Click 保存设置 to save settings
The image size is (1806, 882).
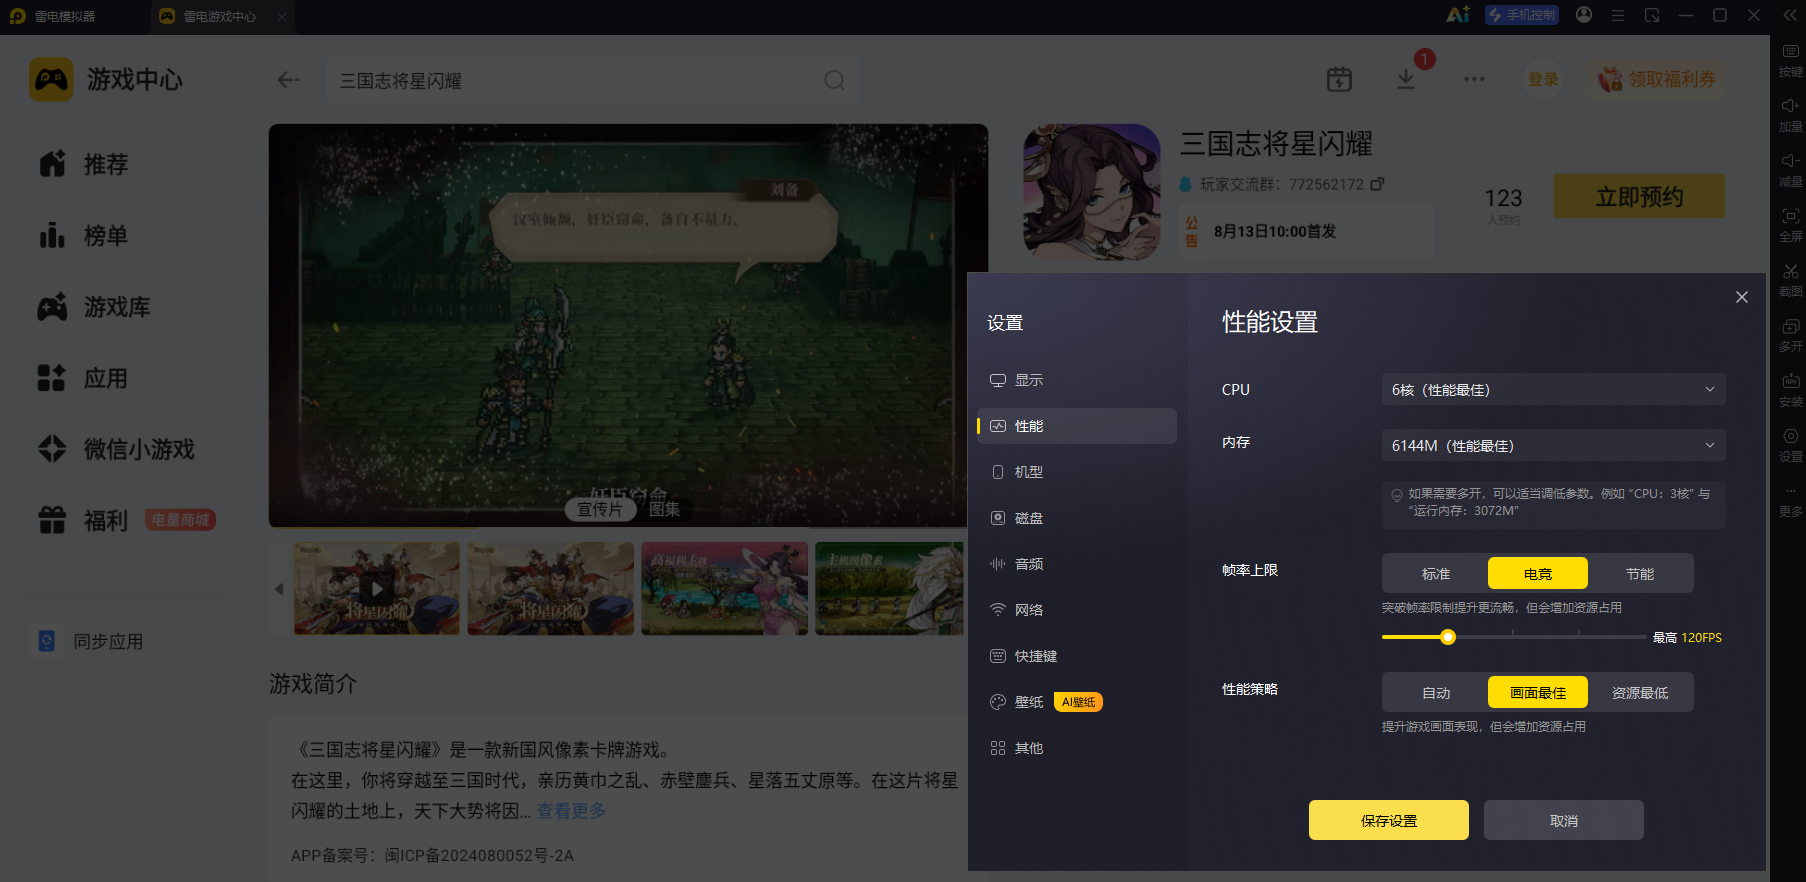point(1389,820)
